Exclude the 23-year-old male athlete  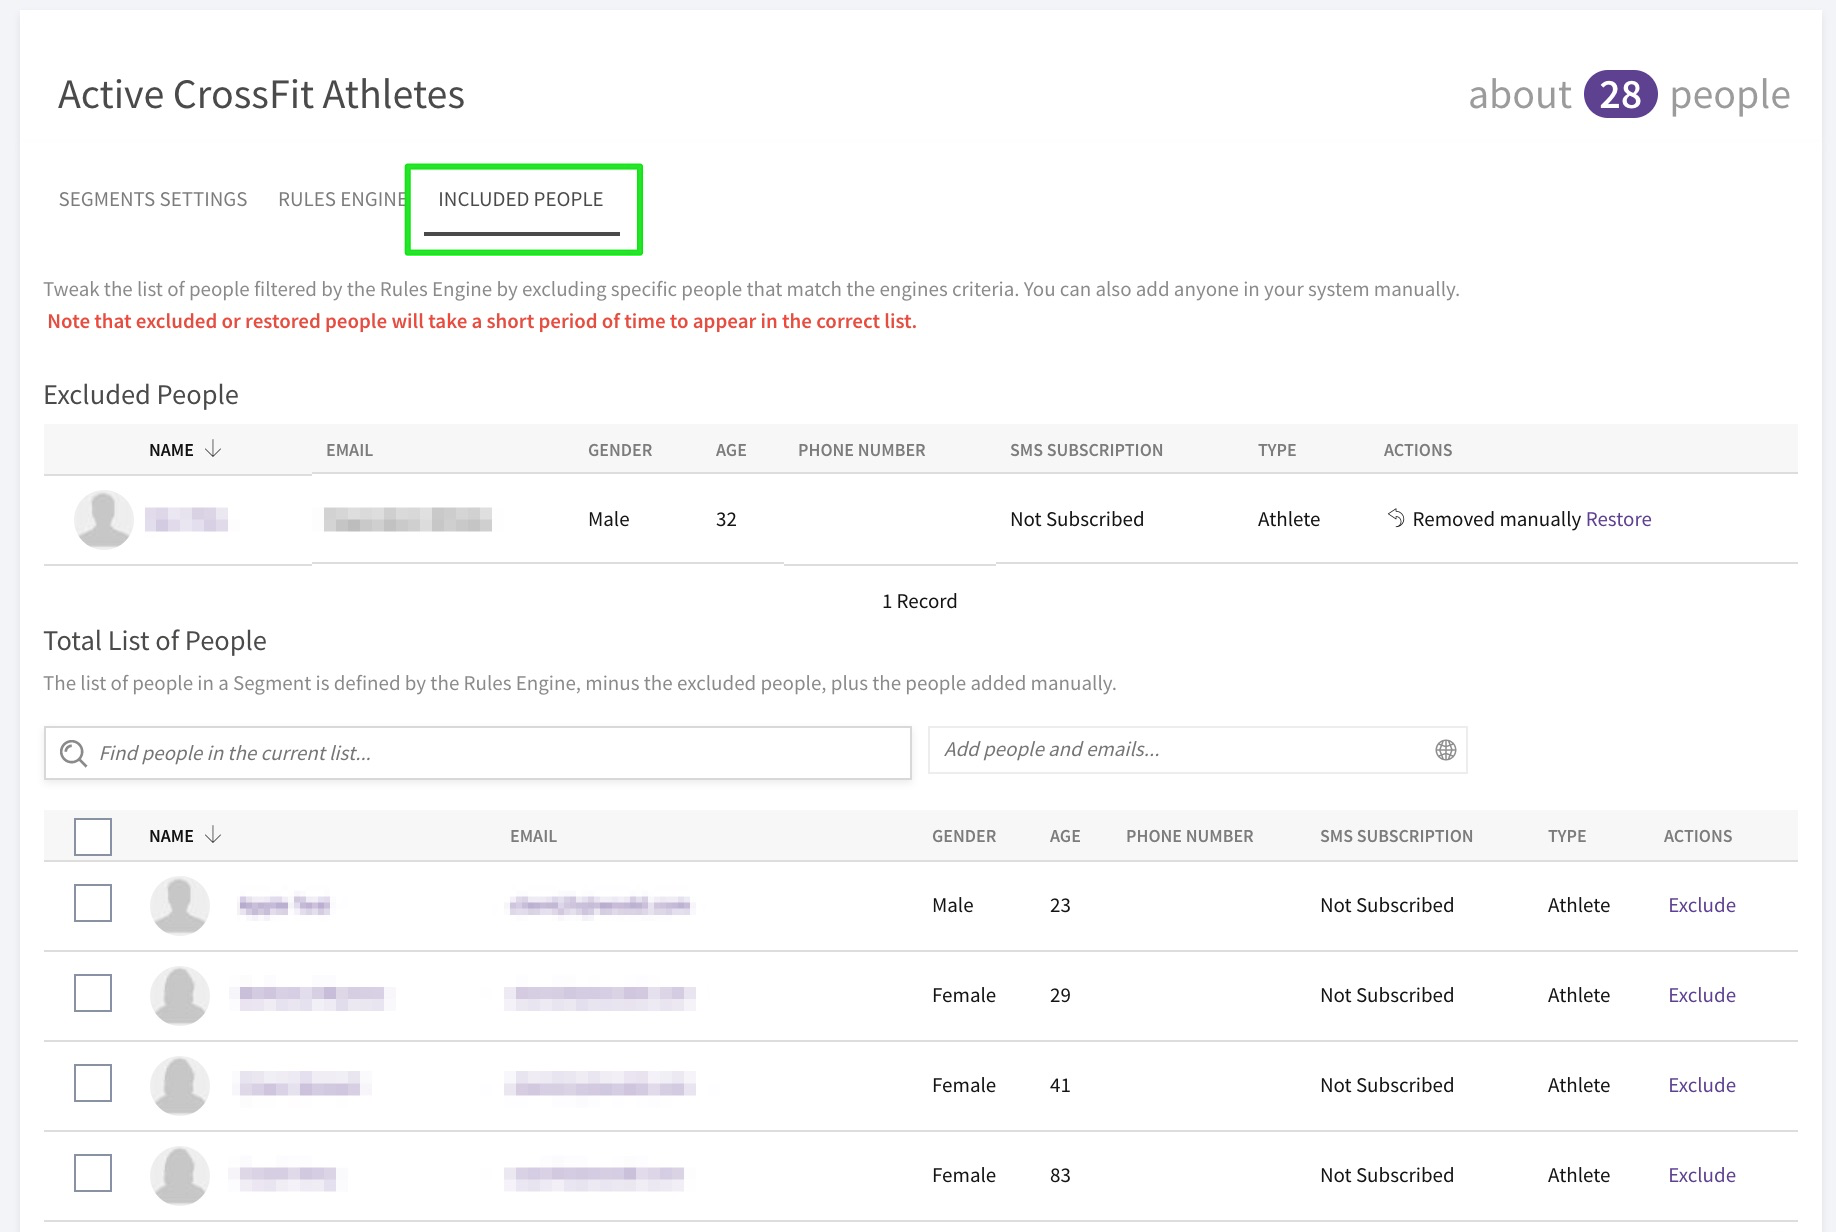(1701, 905)
